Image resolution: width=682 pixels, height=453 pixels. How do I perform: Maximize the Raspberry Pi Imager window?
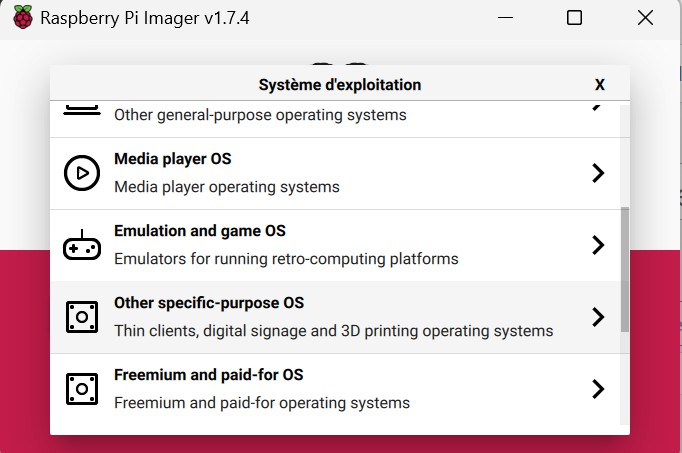tap(574, 18)
